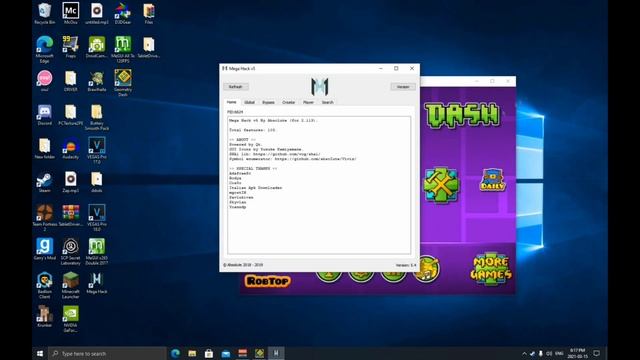Select the MeGUI All To 120FPS shortcut
Image resolution: width=640 pixels, height=360 pixels.
pos(122,49)
